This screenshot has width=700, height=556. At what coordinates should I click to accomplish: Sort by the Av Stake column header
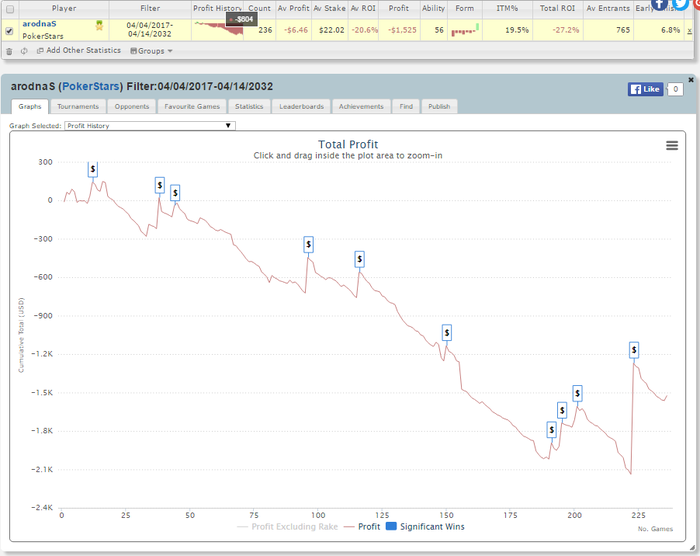click(329, 8)
